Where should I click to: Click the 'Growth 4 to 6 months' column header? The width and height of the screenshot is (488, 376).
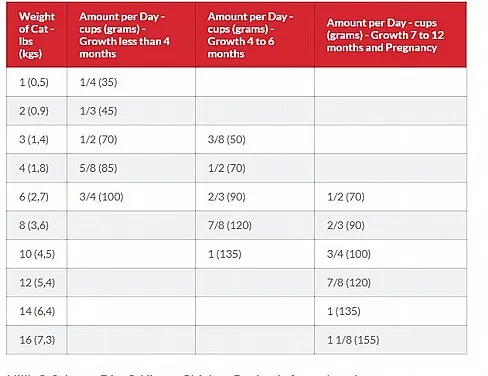pyautogui.click(x=255, y=35)
